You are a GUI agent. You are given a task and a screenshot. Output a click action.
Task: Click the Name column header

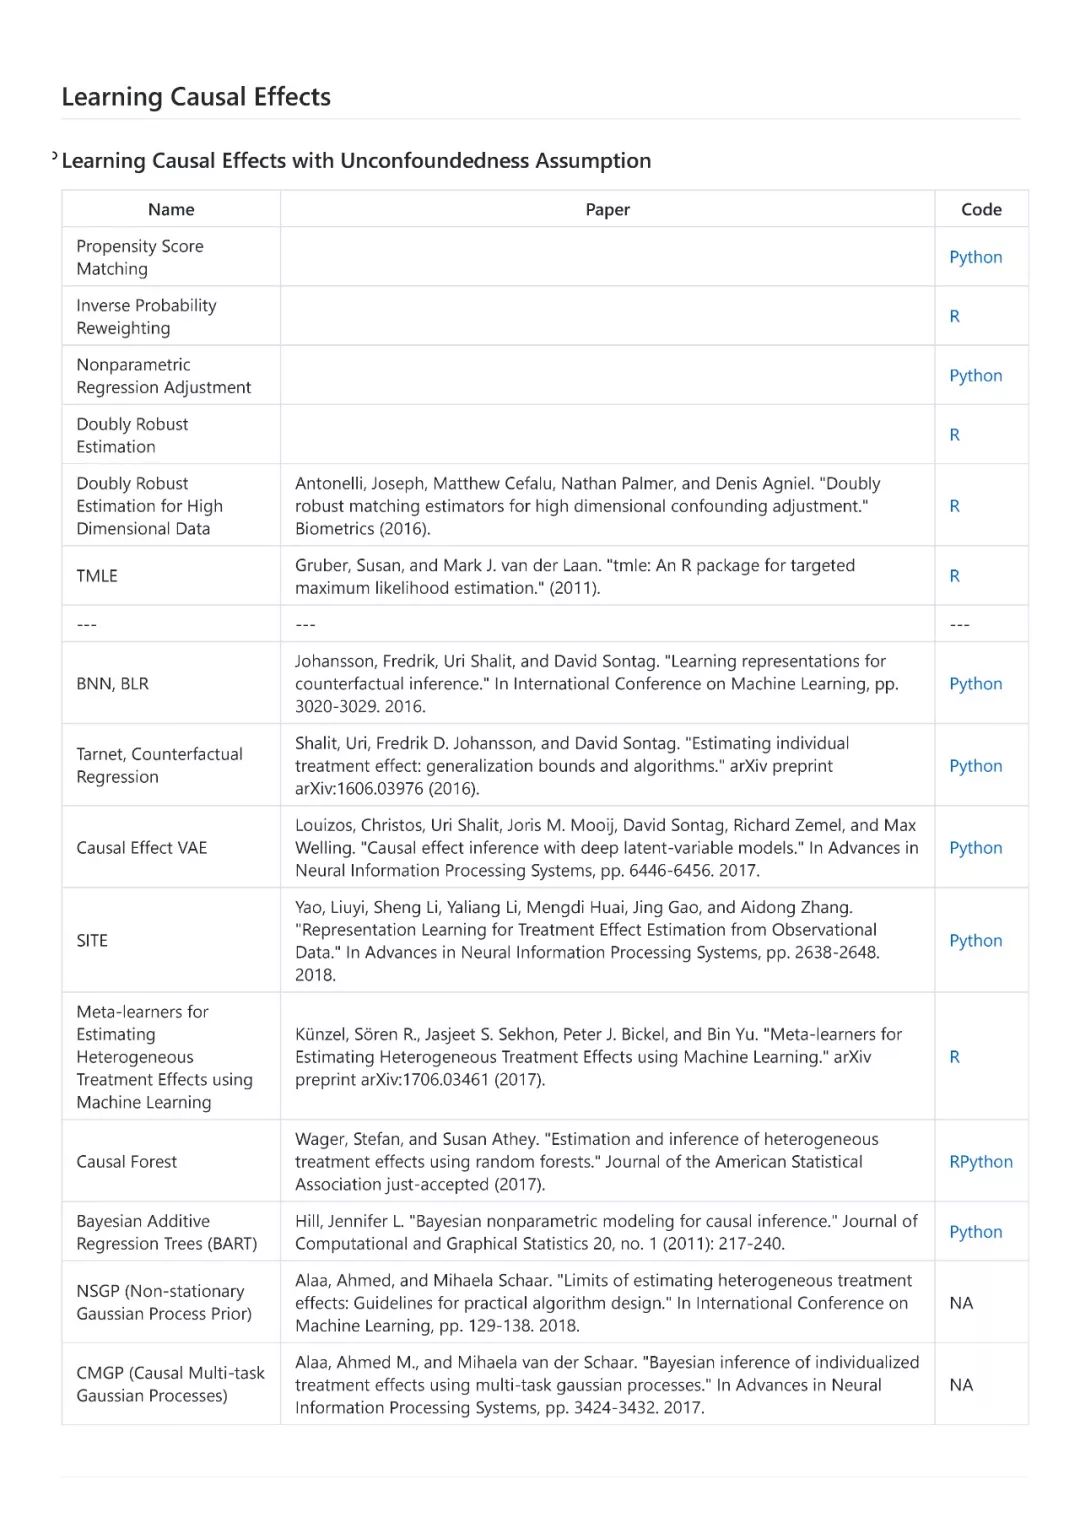(171, 209)
